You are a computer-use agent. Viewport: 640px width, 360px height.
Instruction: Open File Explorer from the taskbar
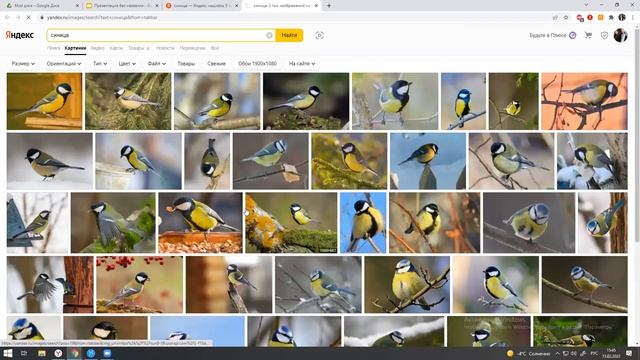click(x=42, y=353)
